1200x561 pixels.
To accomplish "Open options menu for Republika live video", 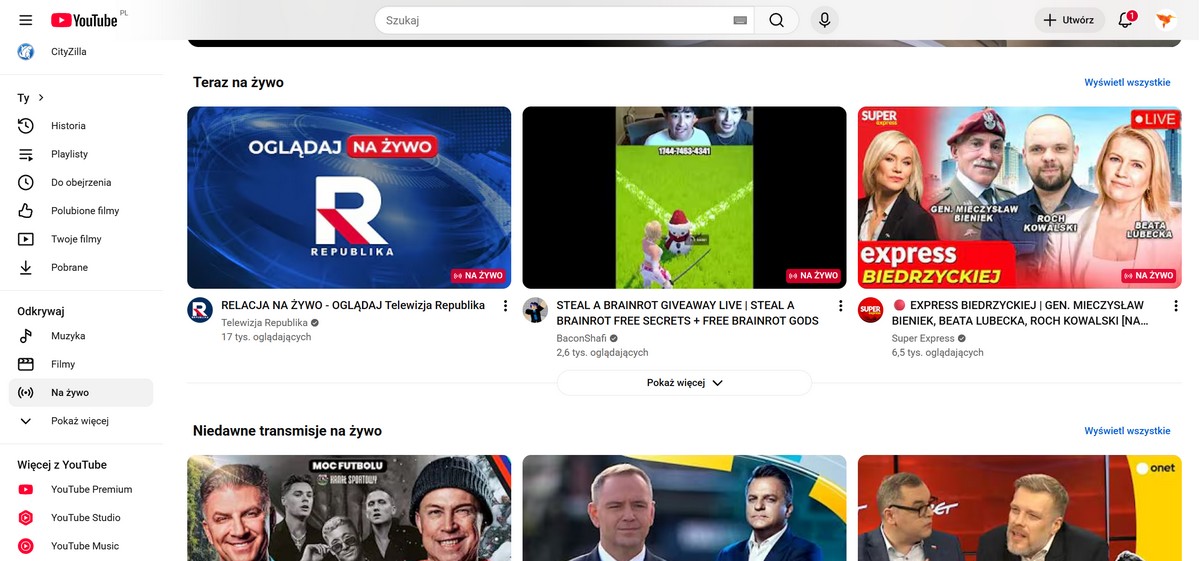I will click(x=505, y=306).
